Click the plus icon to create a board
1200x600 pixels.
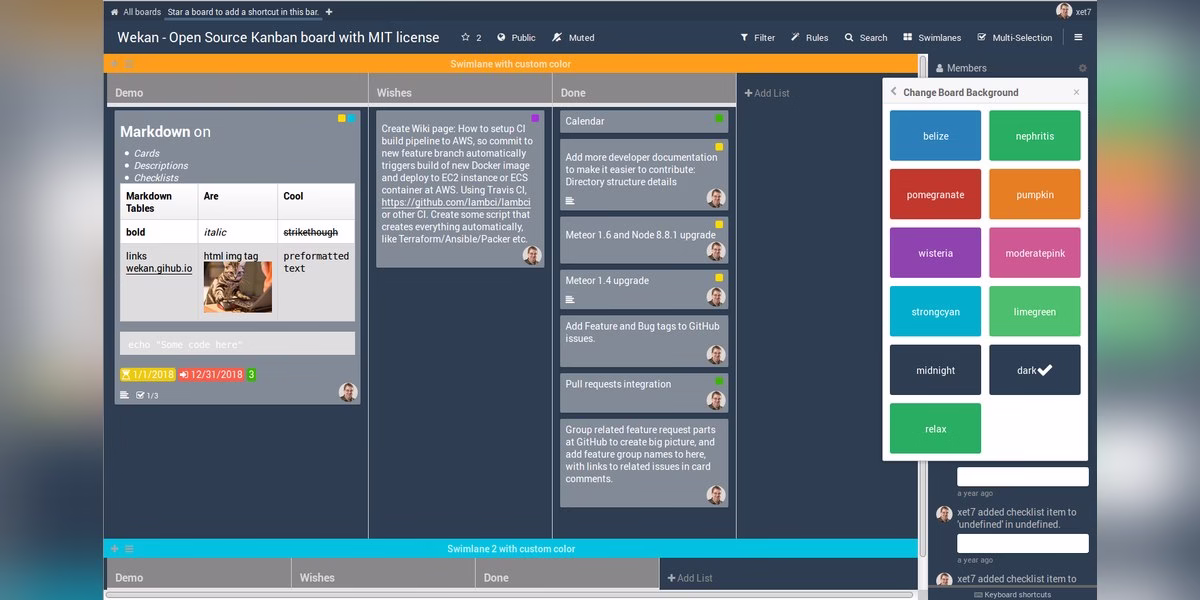pos(329,12)
